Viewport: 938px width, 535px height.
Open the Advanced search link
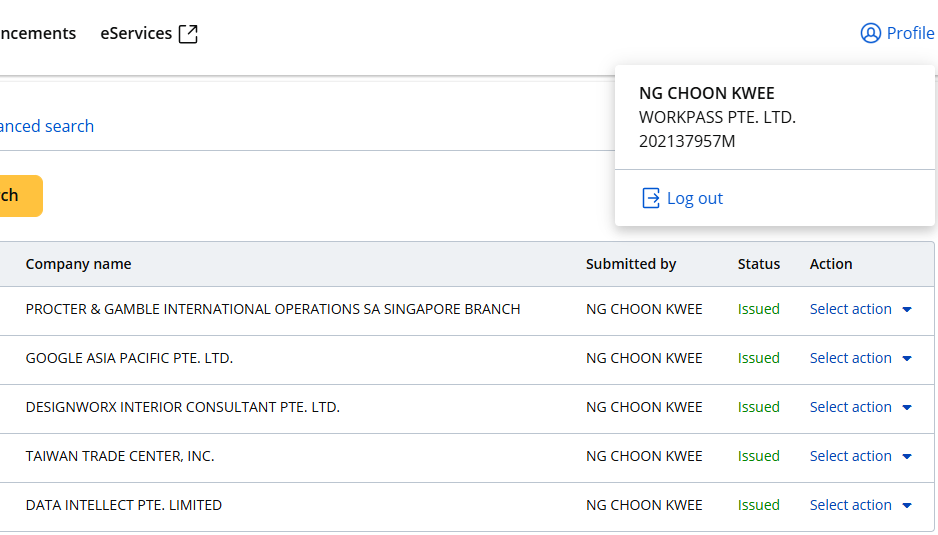pos(46,126)
